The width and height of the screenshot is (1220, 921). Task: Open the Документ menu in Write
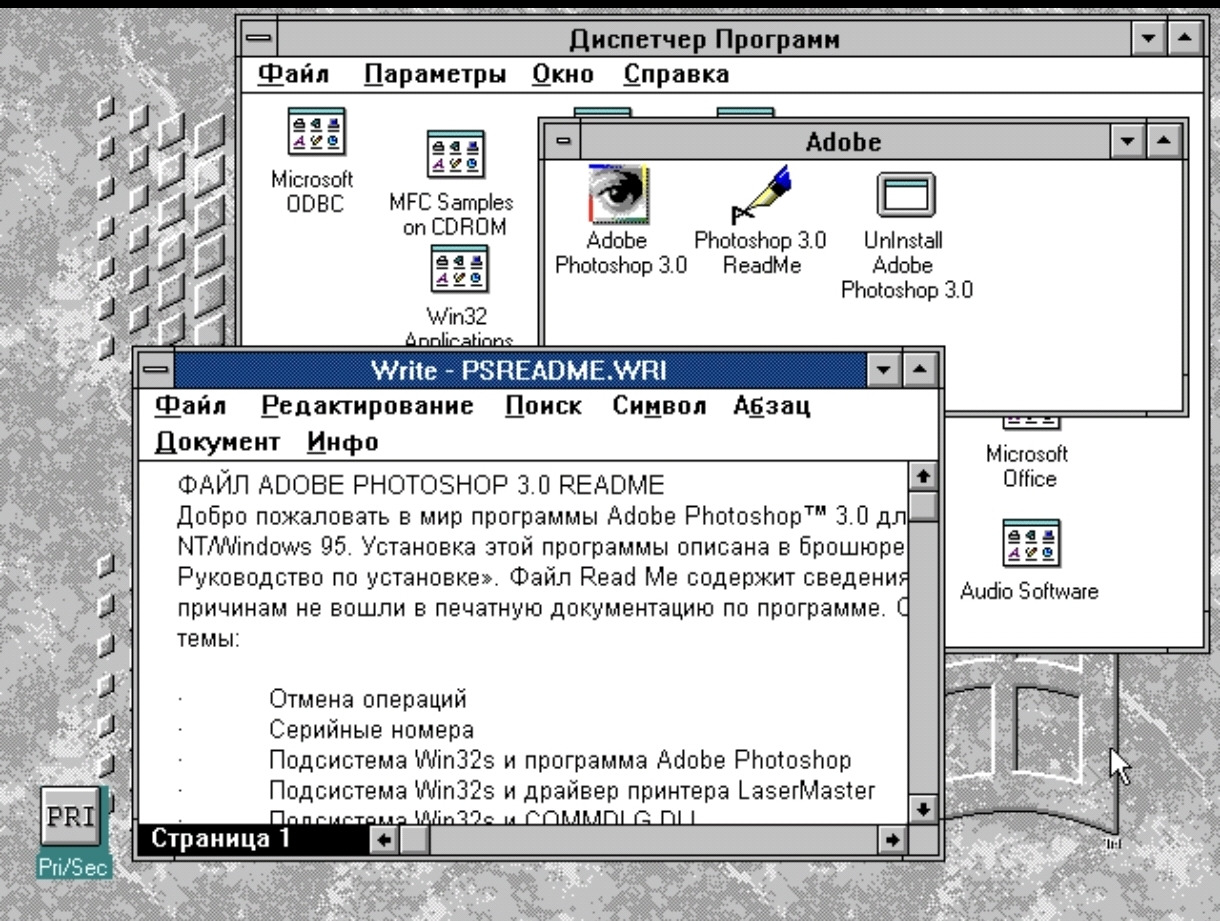tap(217, 441)
